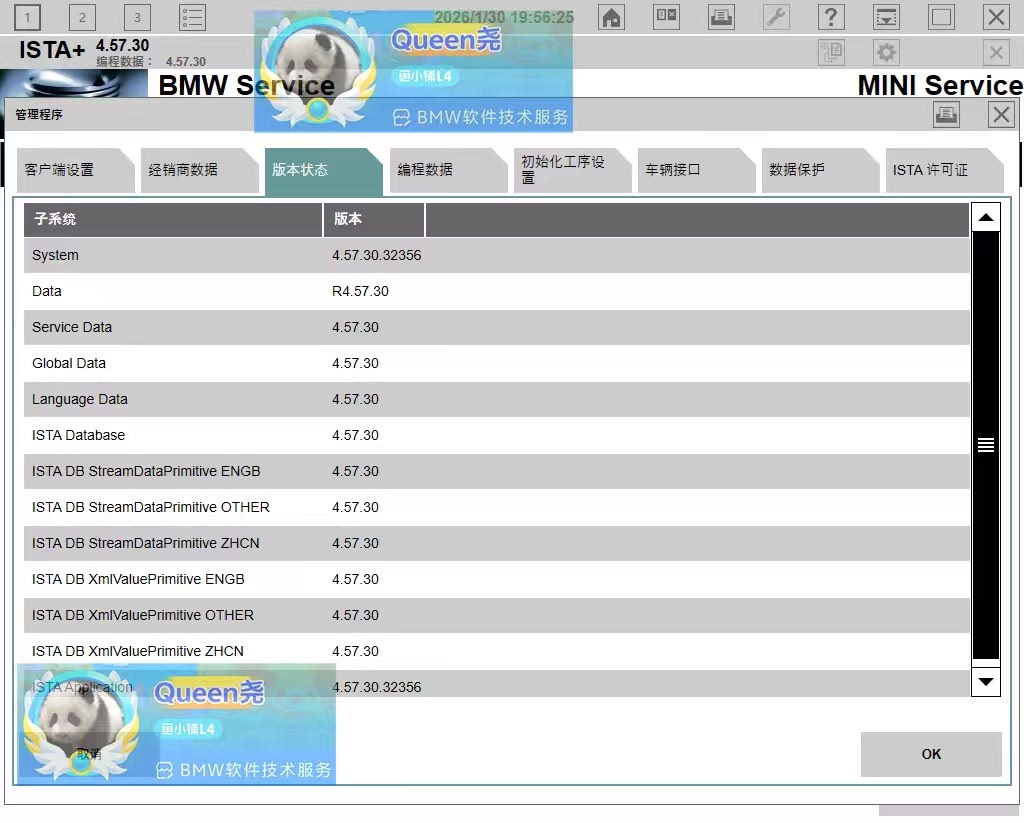Open the 数据保护 tab
This screenshot has height=823, width=1024.
pos(820,170)
